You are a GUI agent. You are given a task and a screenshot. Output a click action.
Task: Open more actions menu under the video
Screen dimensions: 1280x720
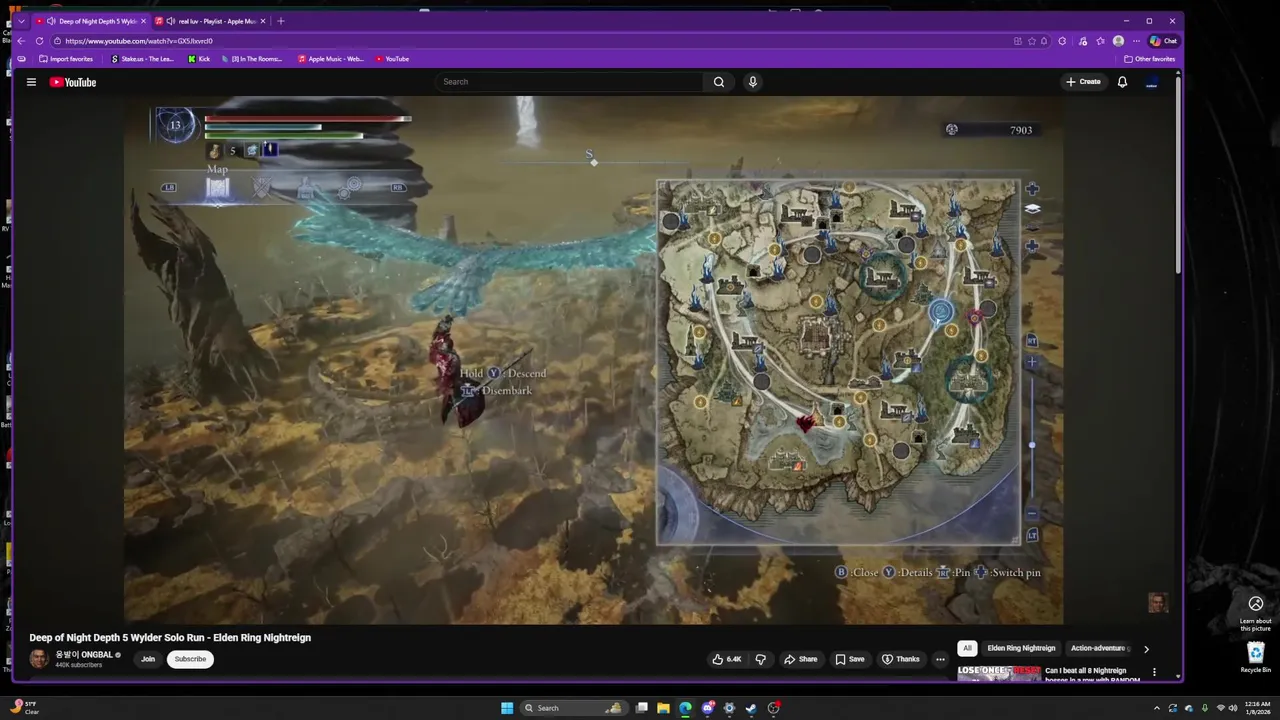point(940,659)
